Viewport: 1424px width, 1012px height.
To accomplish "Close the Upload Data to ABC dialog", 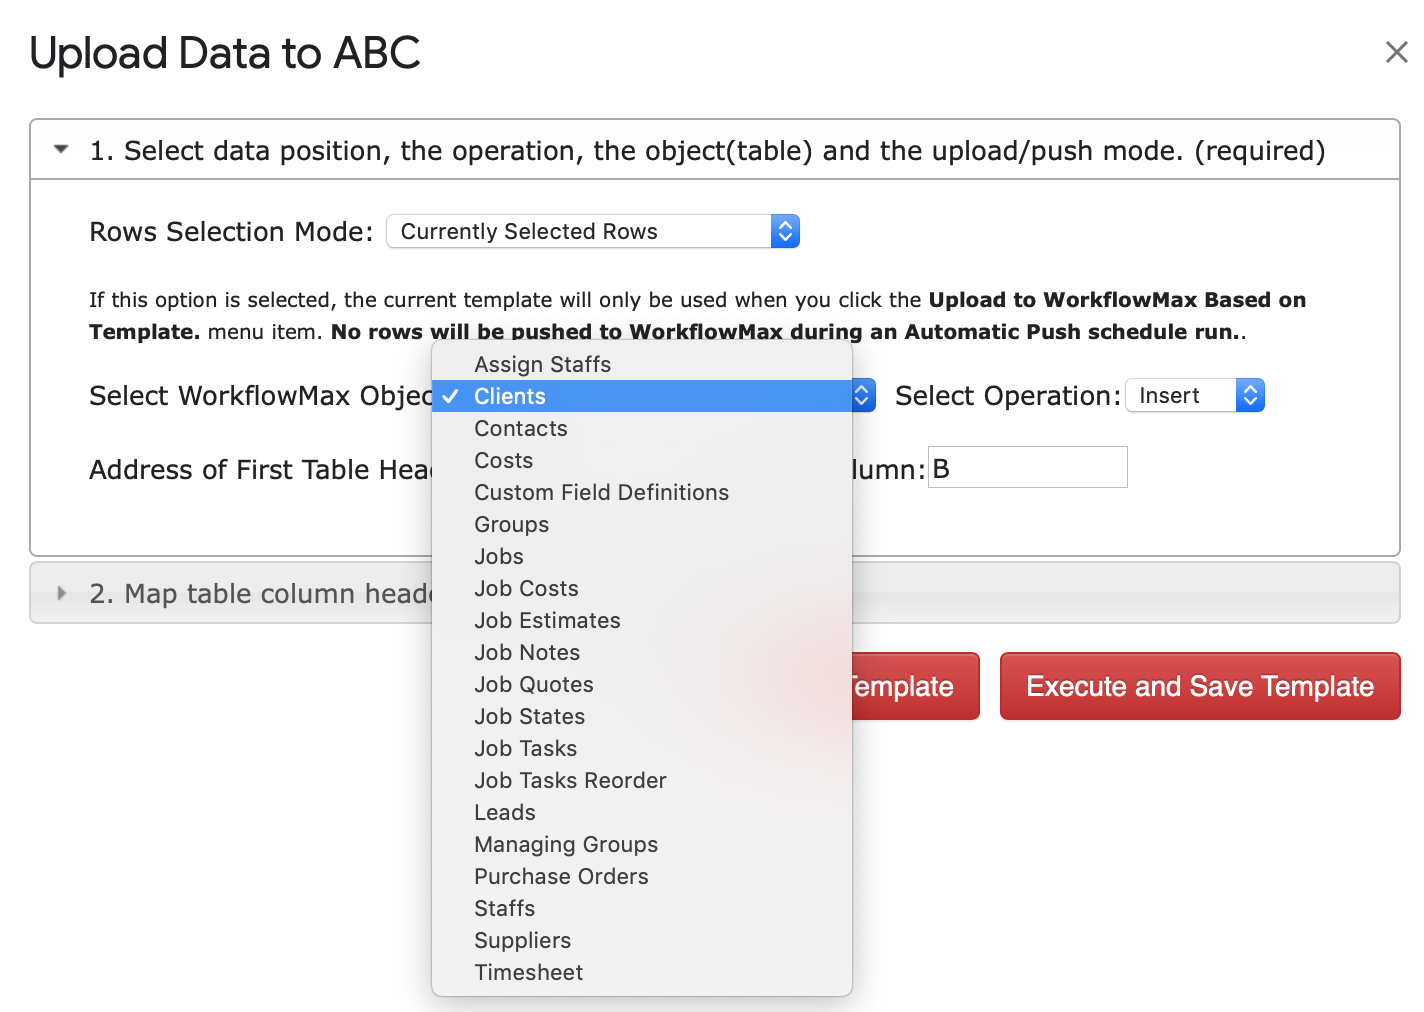I will (1396, 52).
